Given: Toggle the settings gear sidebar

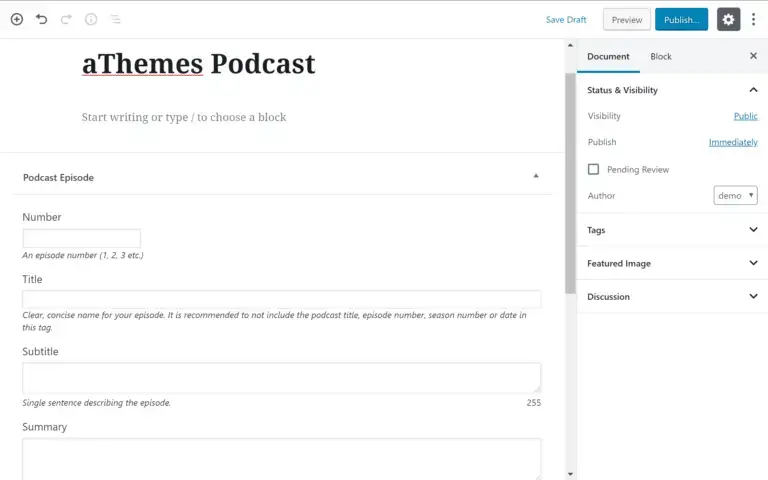Looking at the screenshot, I should (x=728, y=20).
